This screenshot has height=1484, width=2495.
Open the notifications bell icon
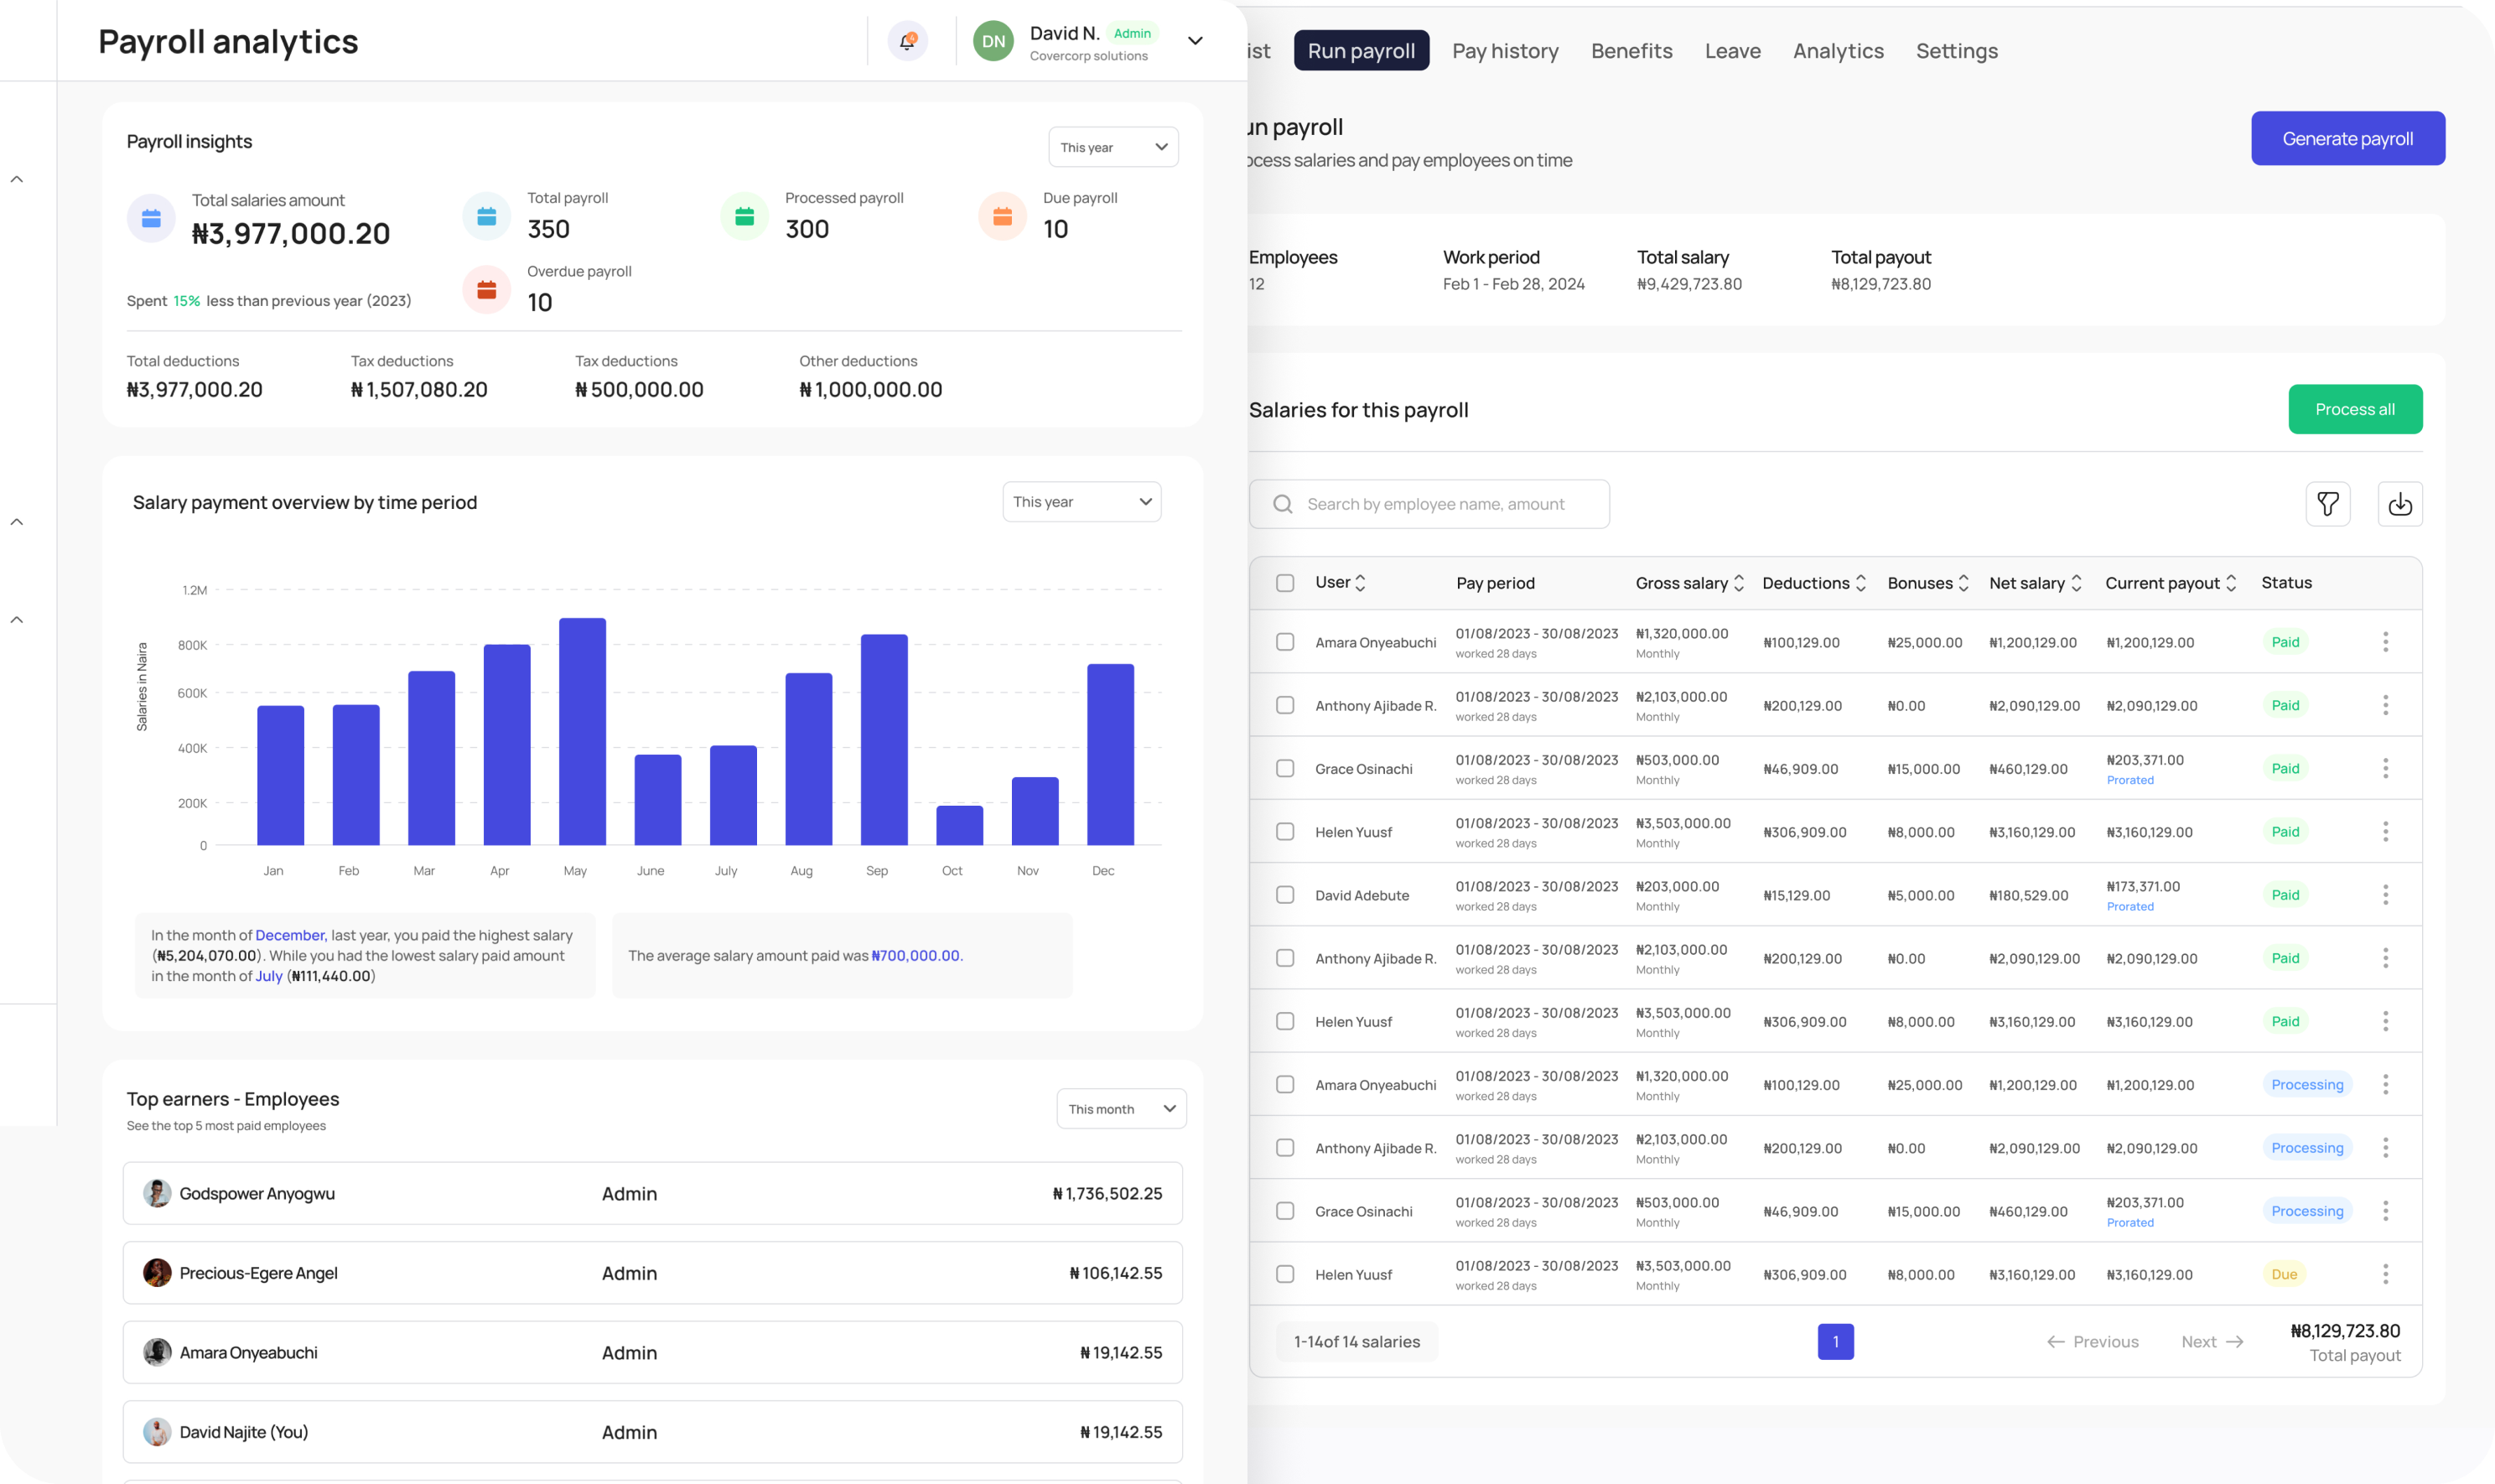point(907,41)
